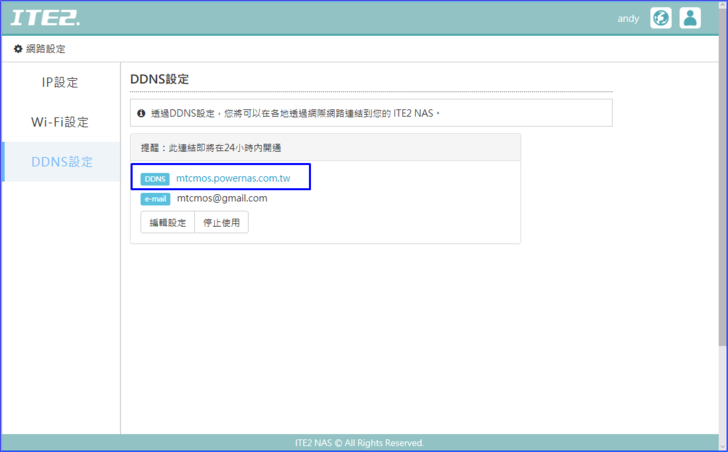The width and height of the screenshot is (728, 452).
Task: Open mtcmos.powernas.com.tw link
Action: 233,178
